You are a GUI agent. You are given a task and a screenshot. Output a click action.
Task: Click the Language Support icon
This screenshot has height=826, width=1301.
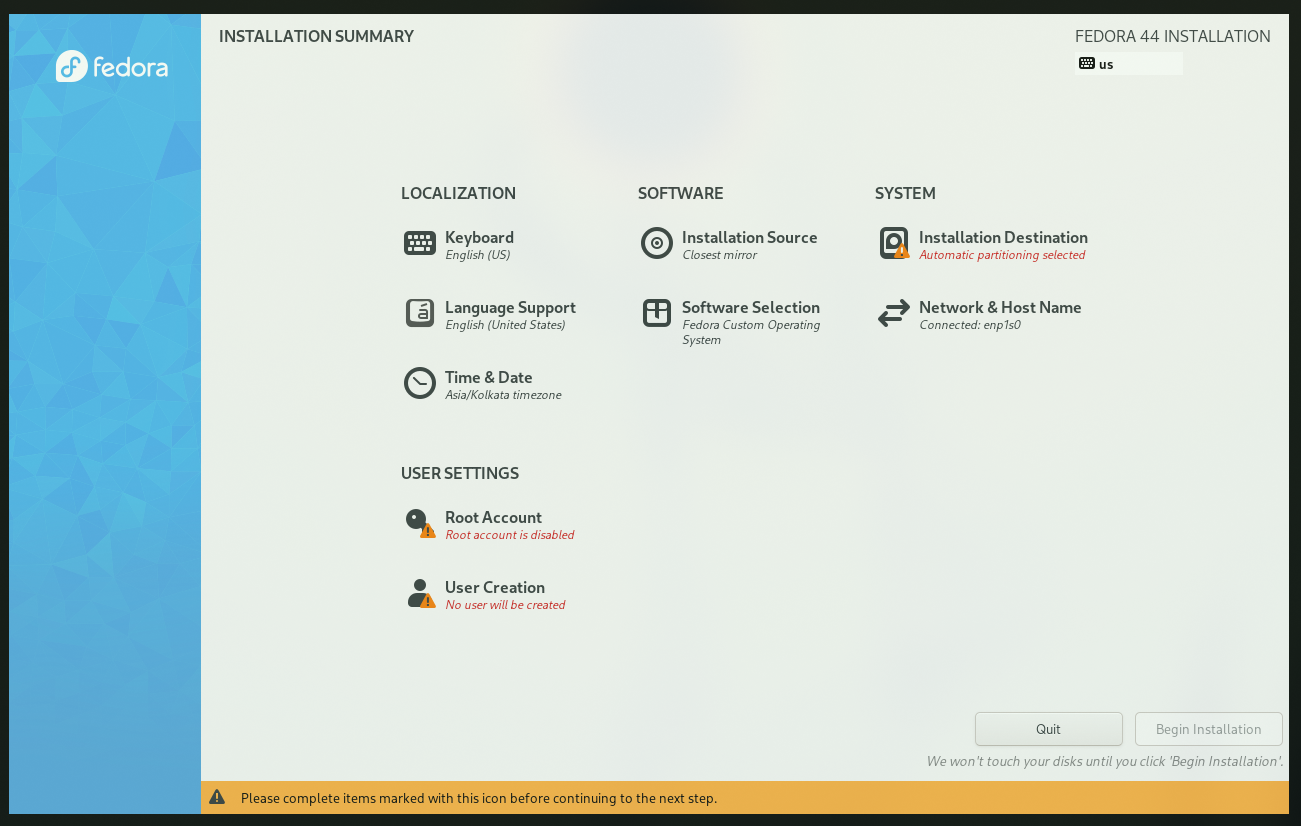pos(420,313)
